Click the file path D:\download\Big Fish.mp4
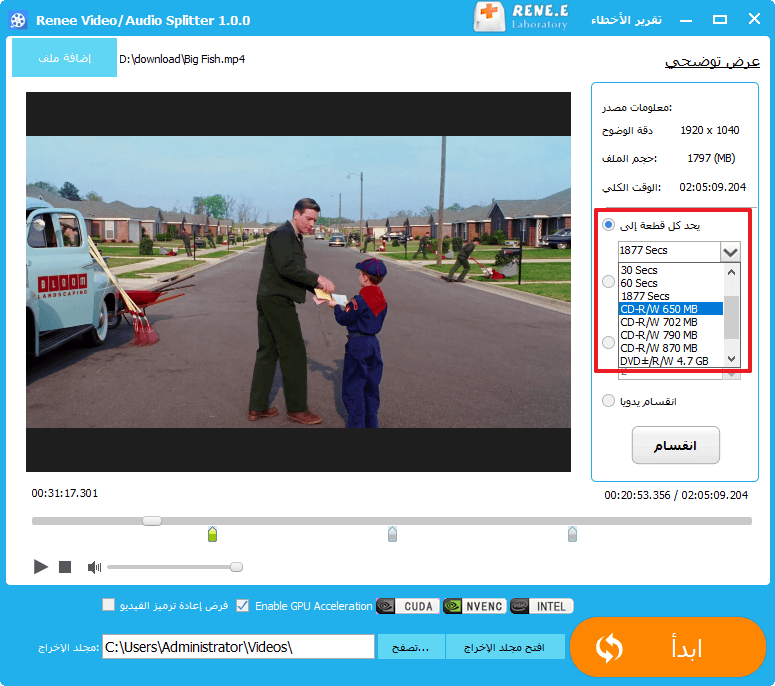 182,59
